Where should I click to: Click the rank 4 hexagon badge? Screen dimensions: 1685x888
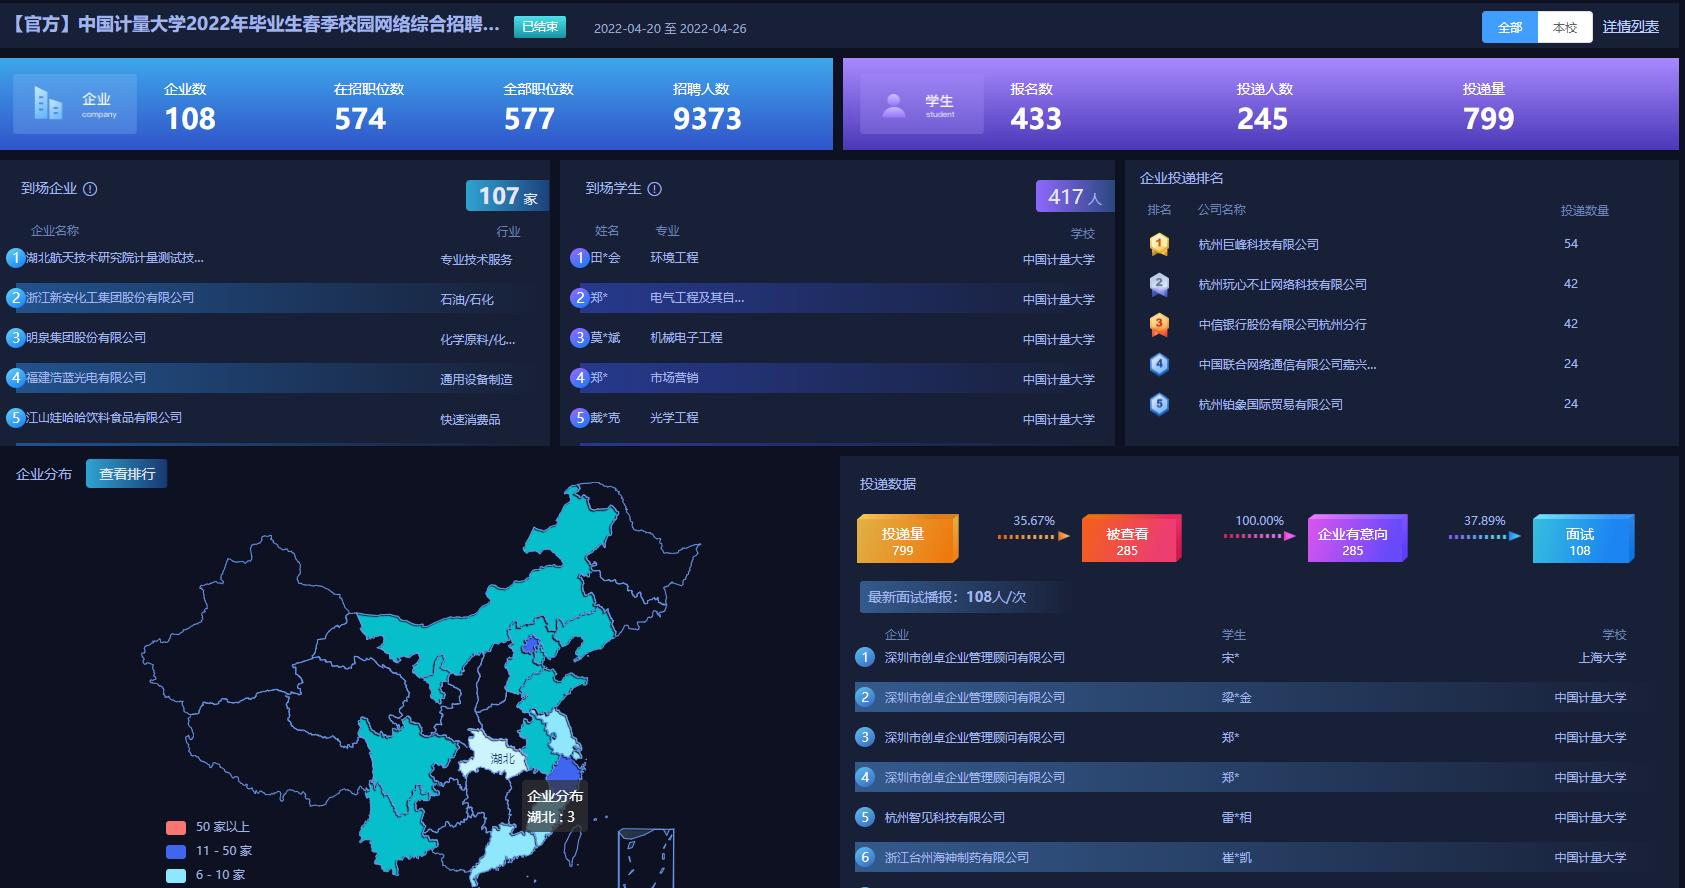pos(1159,364)
